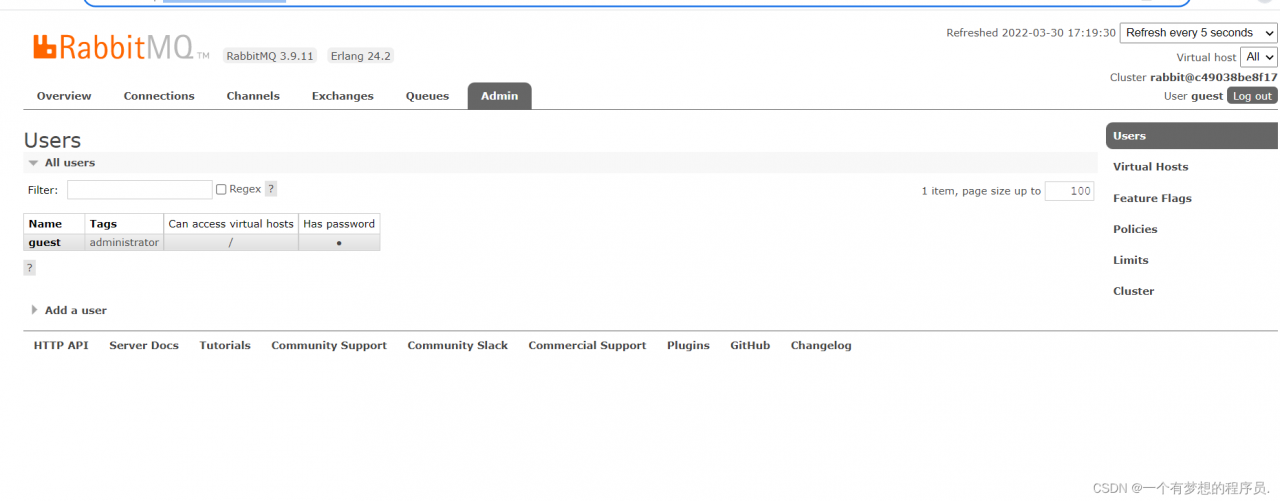Viewport: 1280px width, 501px height.
Task: Click the Can access virtual hosts header
Action: [231, 224]
